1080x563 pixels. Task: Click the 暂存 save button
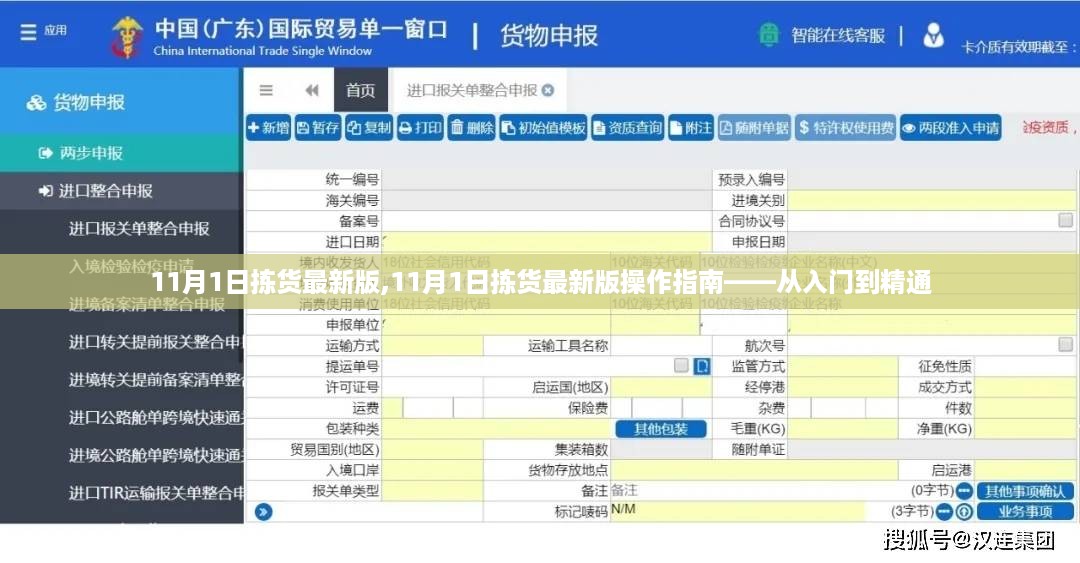(x=318, y=127)
